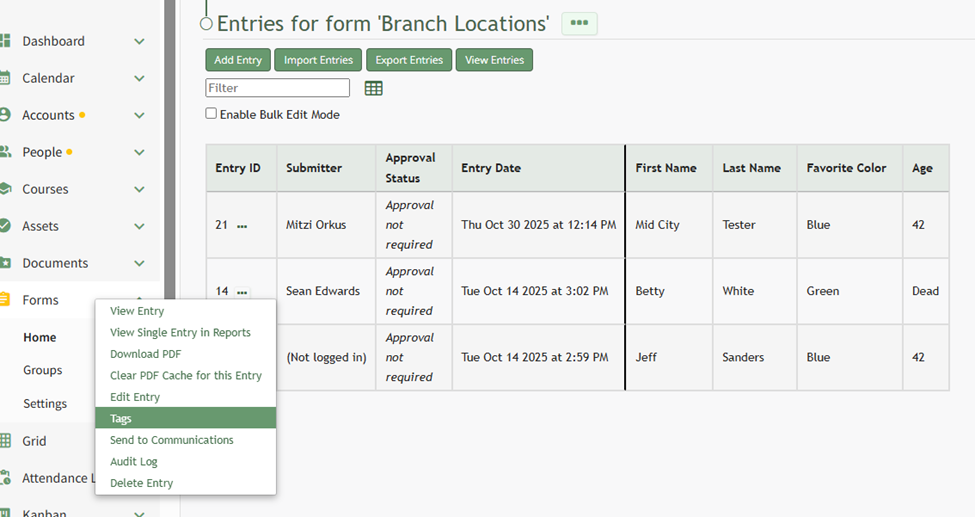Click the Forms sidebar icon
Image resolution: width=975 pixels, height=517 pixels.
pyautogui.click(x=5, y=300)
